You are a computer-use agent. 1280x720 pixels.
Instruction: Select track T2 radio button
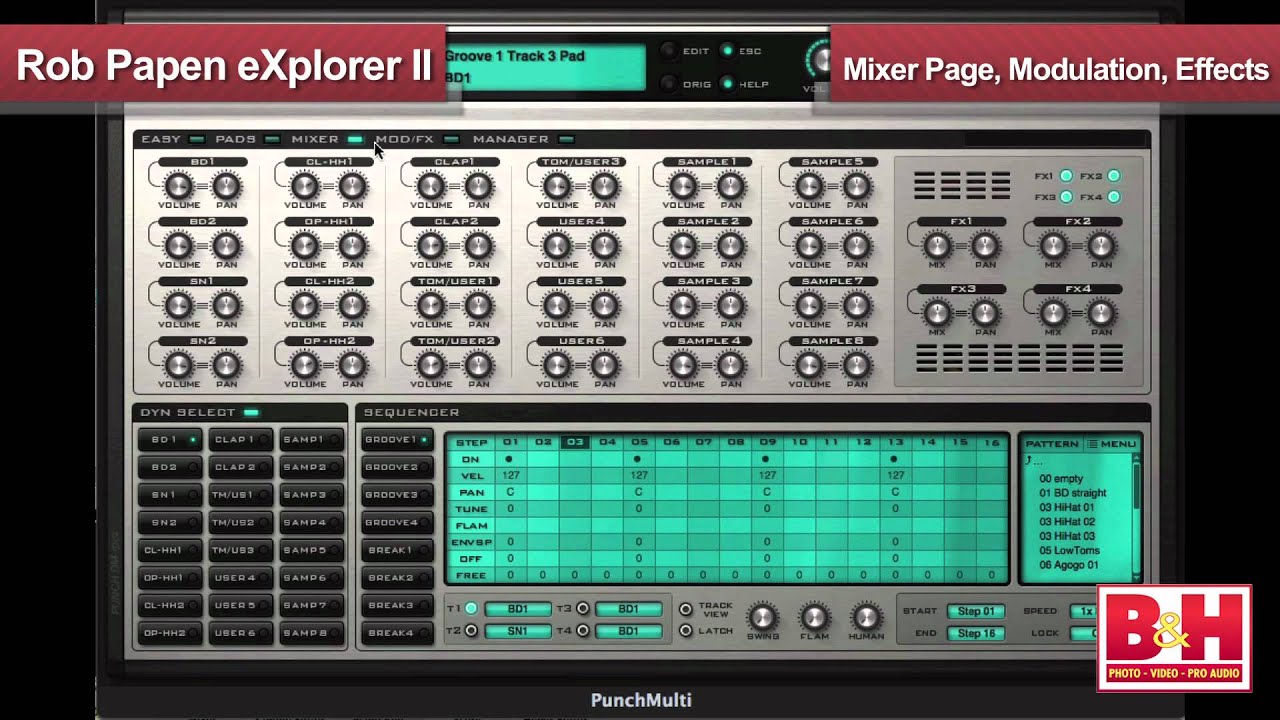(471, 631)
